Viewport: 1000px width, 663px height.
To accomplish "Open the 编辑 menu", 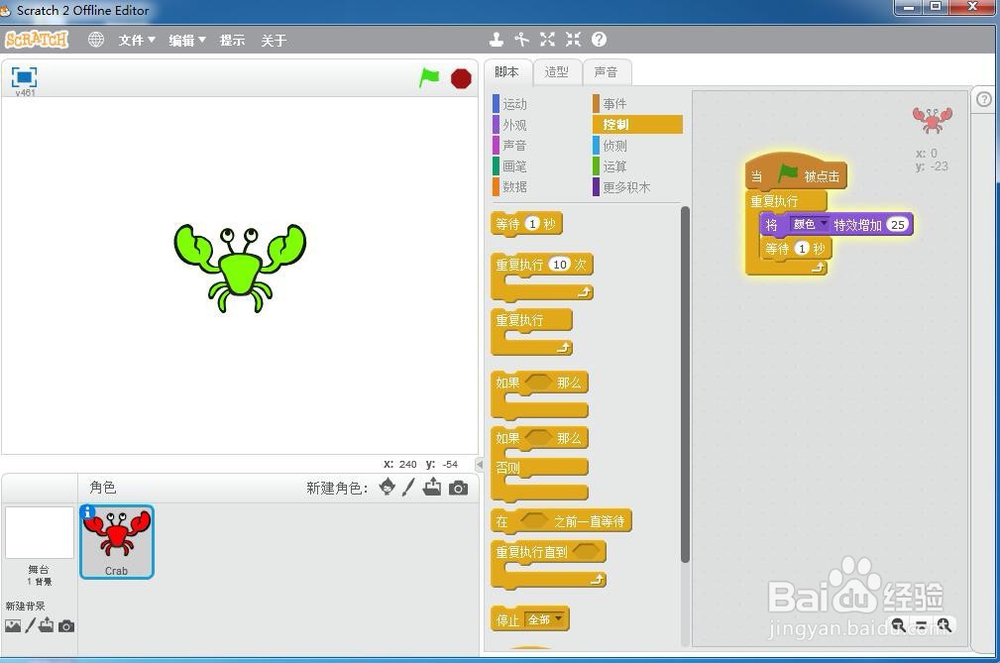I will coord(187,40).
